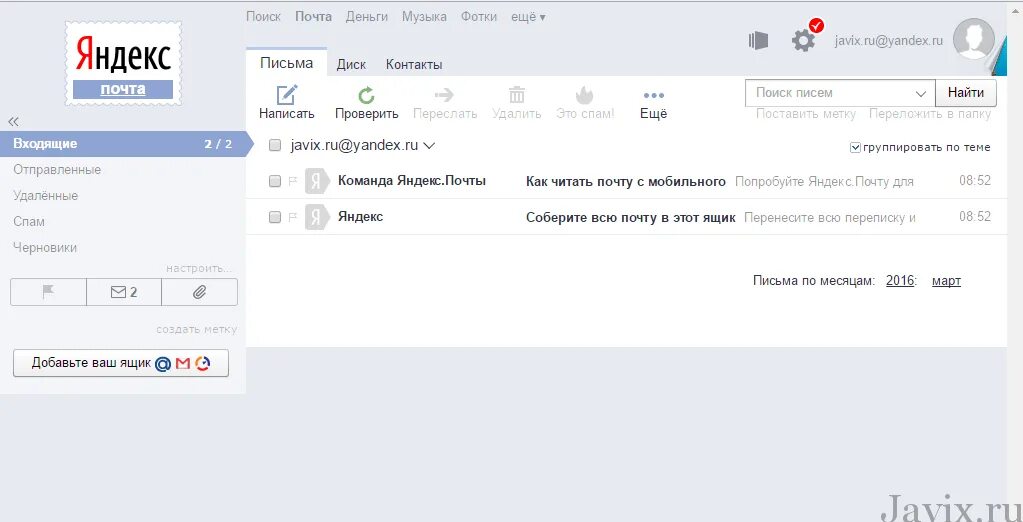
Task: Open the Входящие folder
Action: tap(123, 144)
